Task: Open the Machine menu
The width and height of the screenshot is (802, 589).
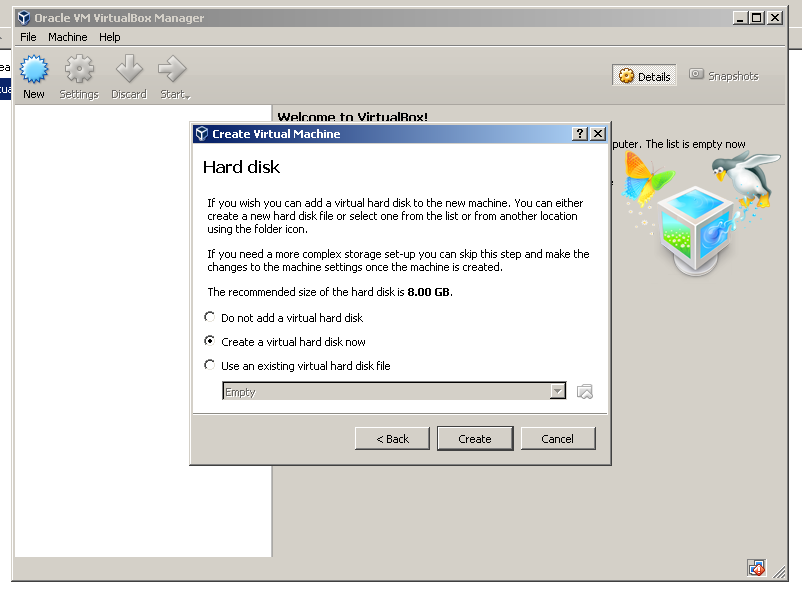Action: click(x=68, y=37)
